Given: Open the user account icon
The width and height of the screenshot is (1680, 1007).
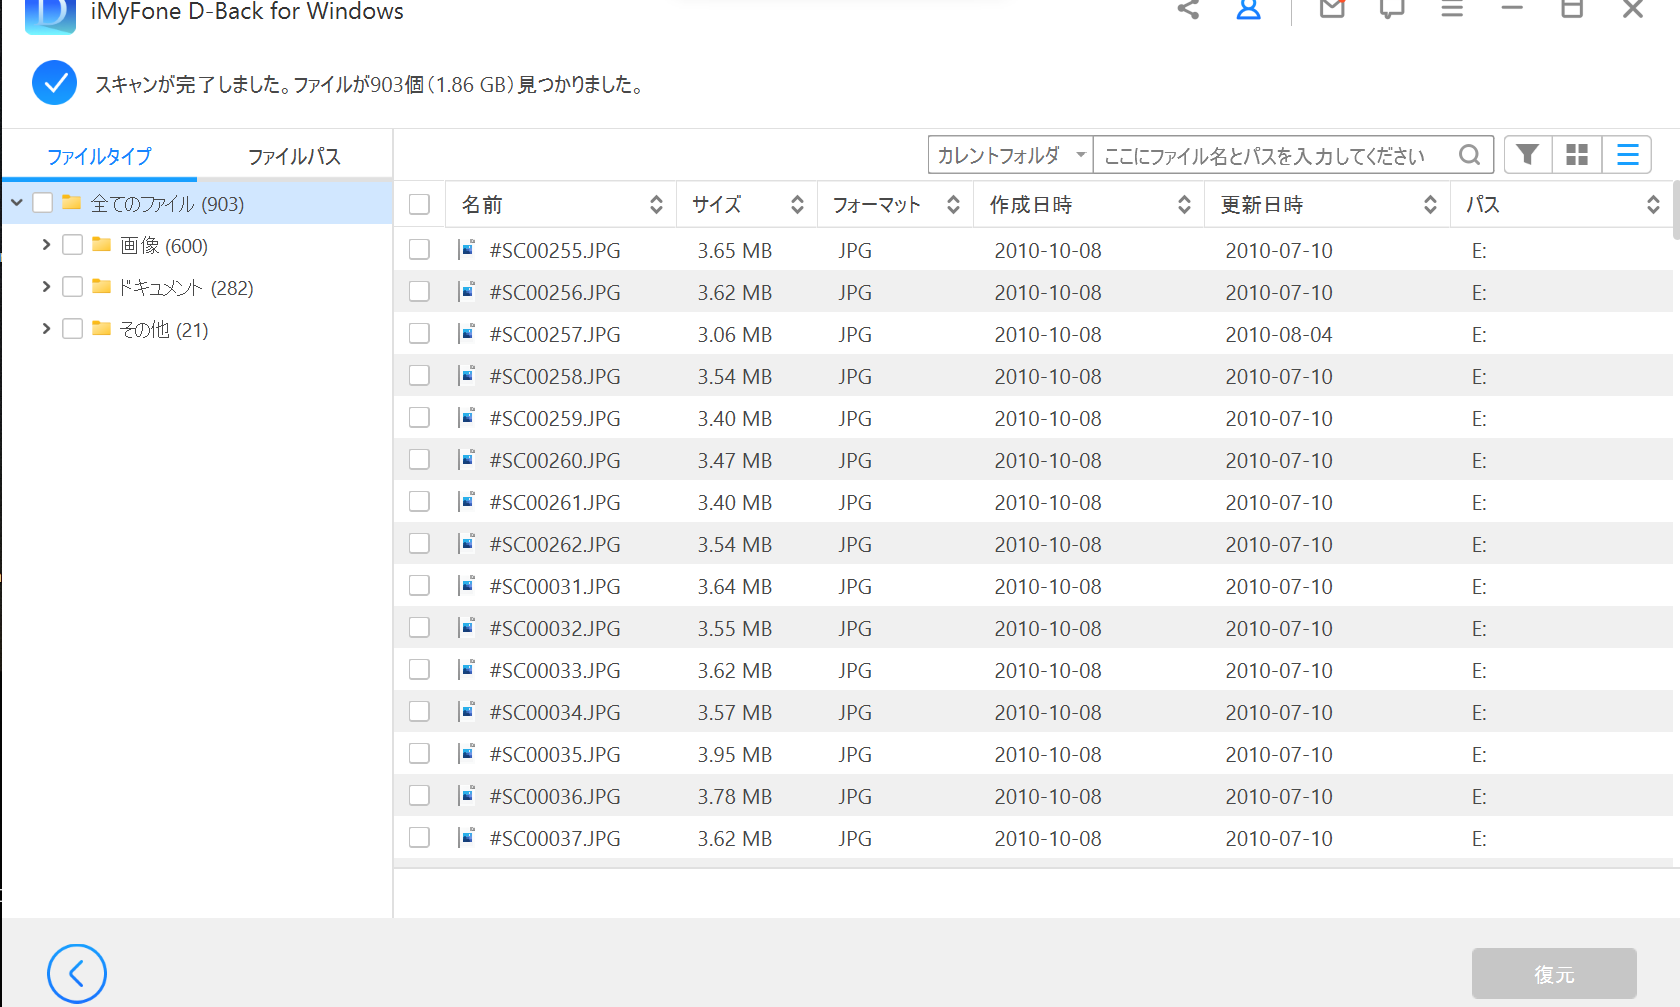Looking at the screenshot, I should [1248, 10].
